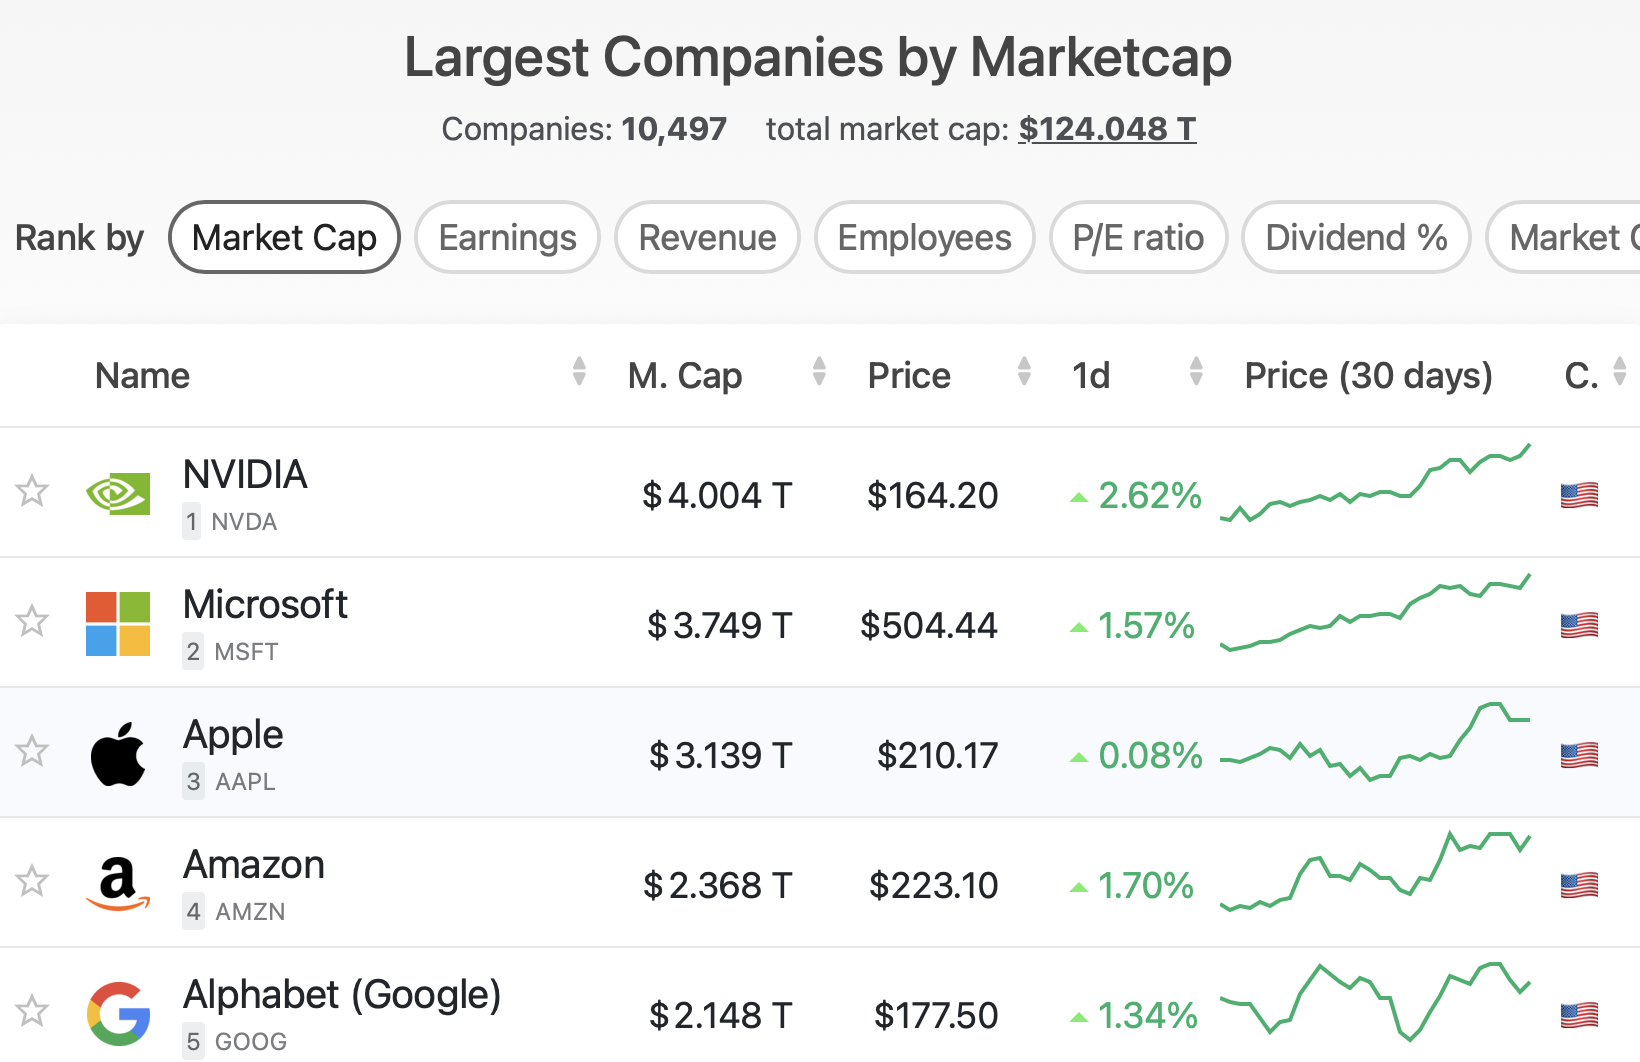Open the Apple company link
1640x1062 pixels.
click(233, 735)
